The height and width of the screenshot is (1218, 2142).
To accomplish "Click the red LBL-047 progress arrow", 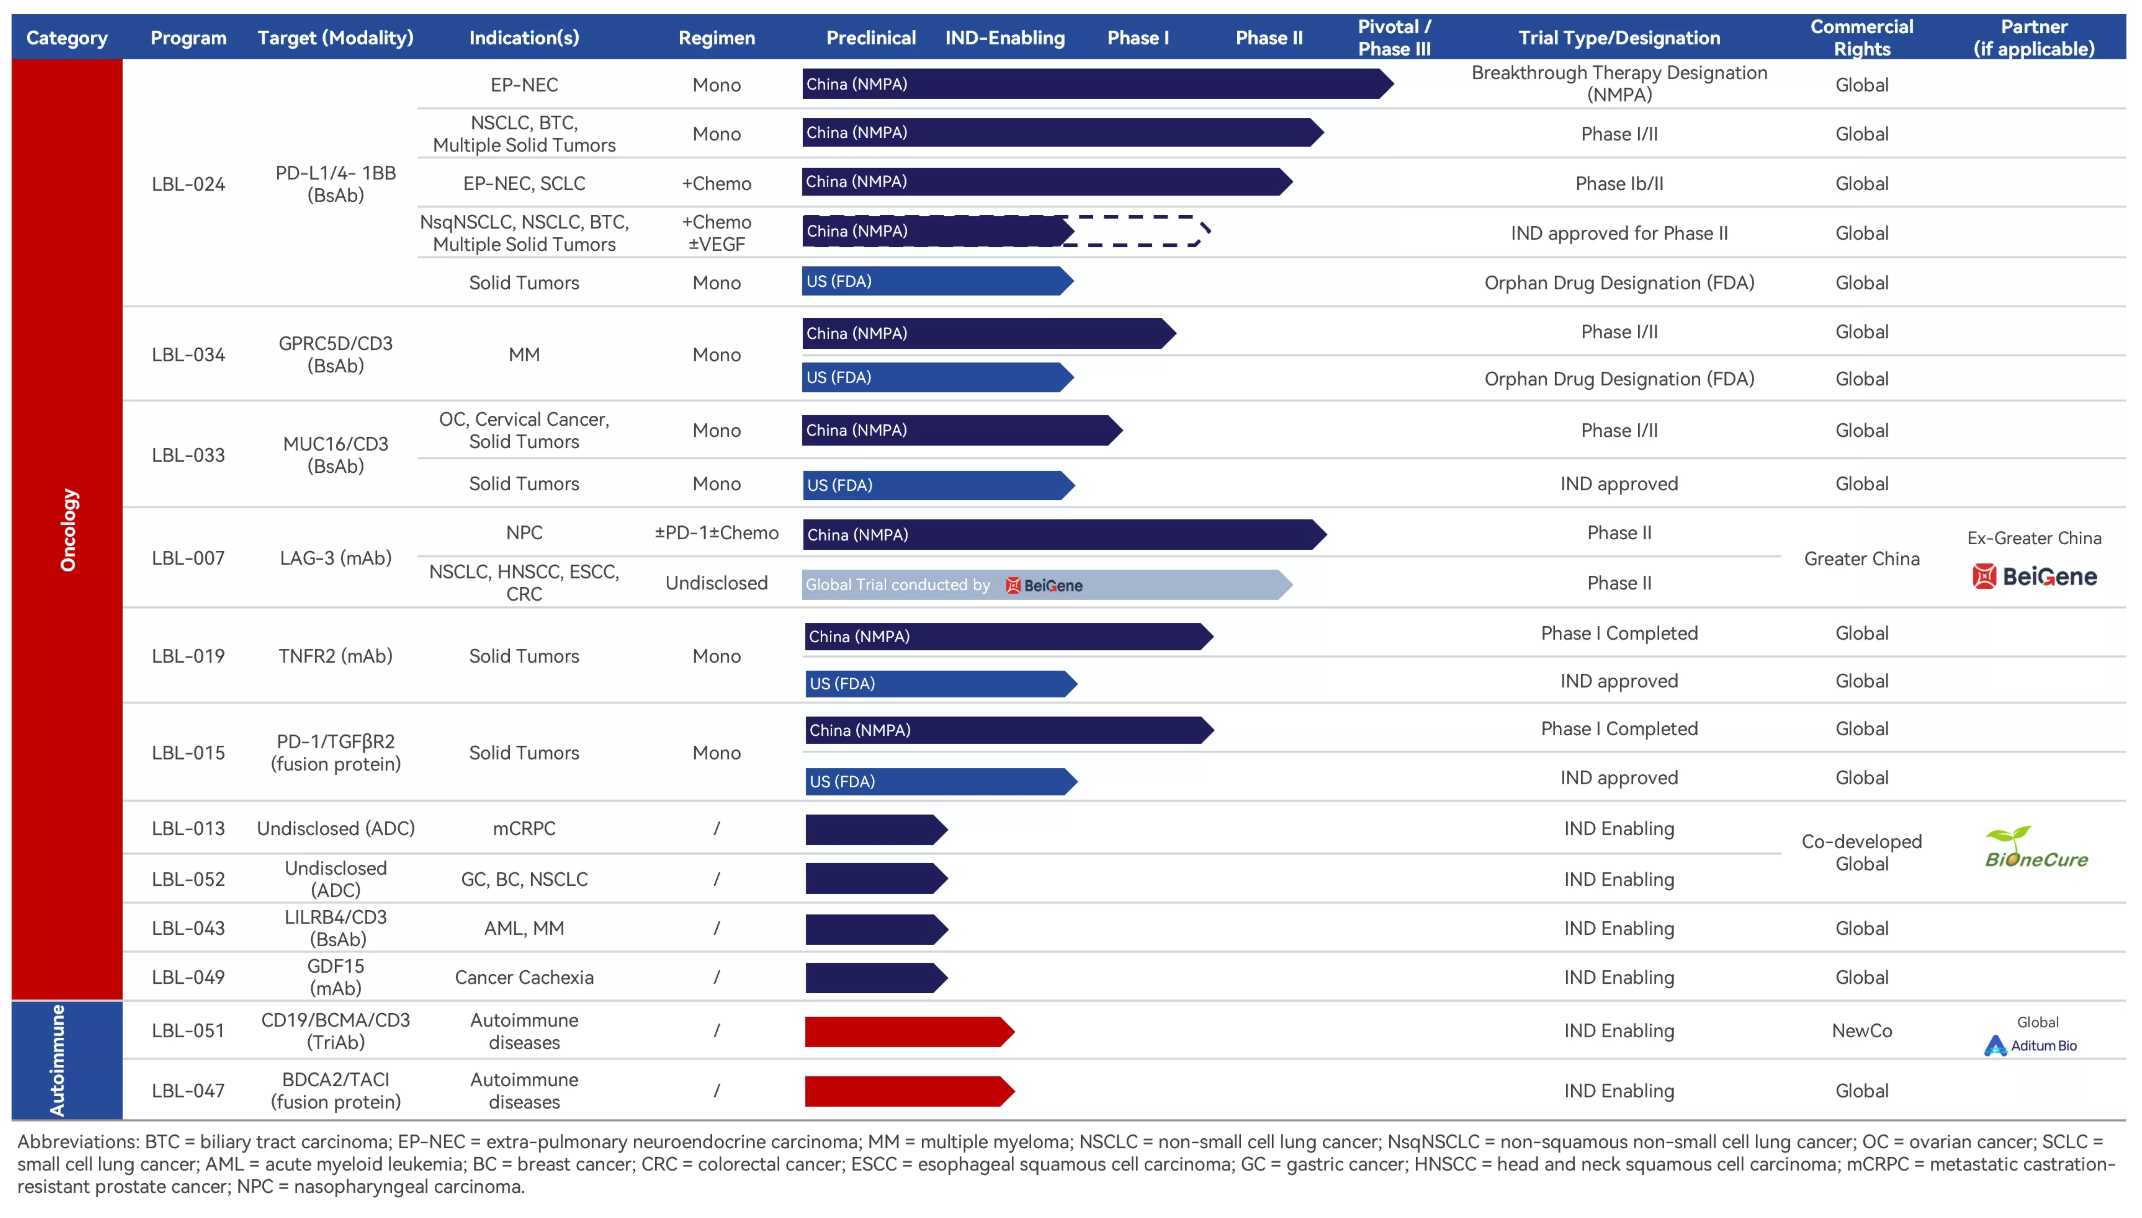I will pyautogui.click(x=908, y=1091).
